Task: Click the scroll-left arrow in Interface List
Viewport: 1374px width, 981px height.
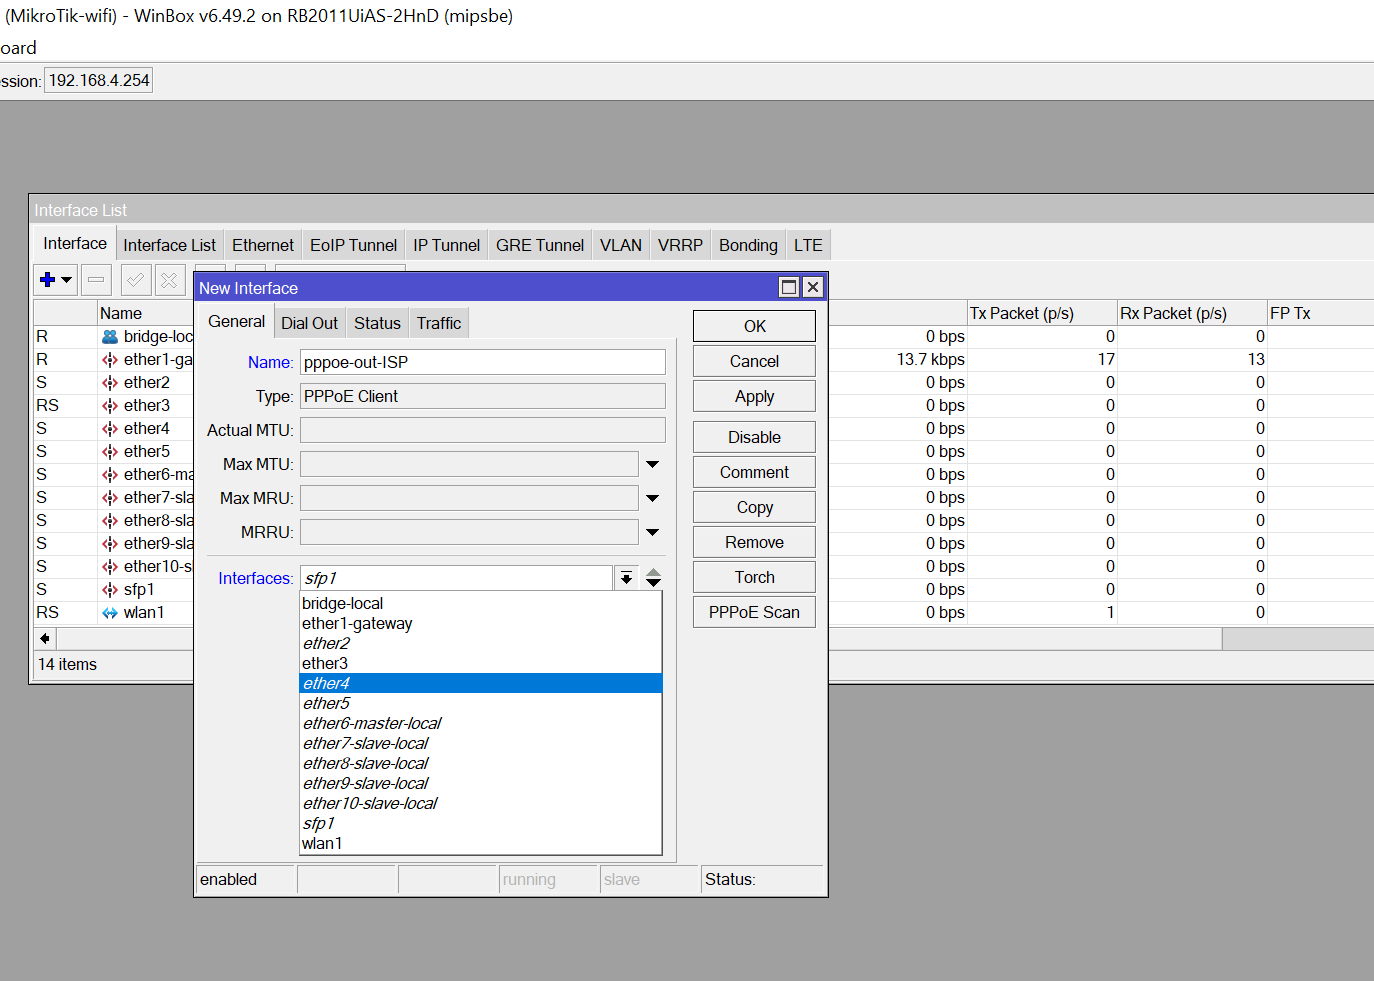Action: pos(45,638)
